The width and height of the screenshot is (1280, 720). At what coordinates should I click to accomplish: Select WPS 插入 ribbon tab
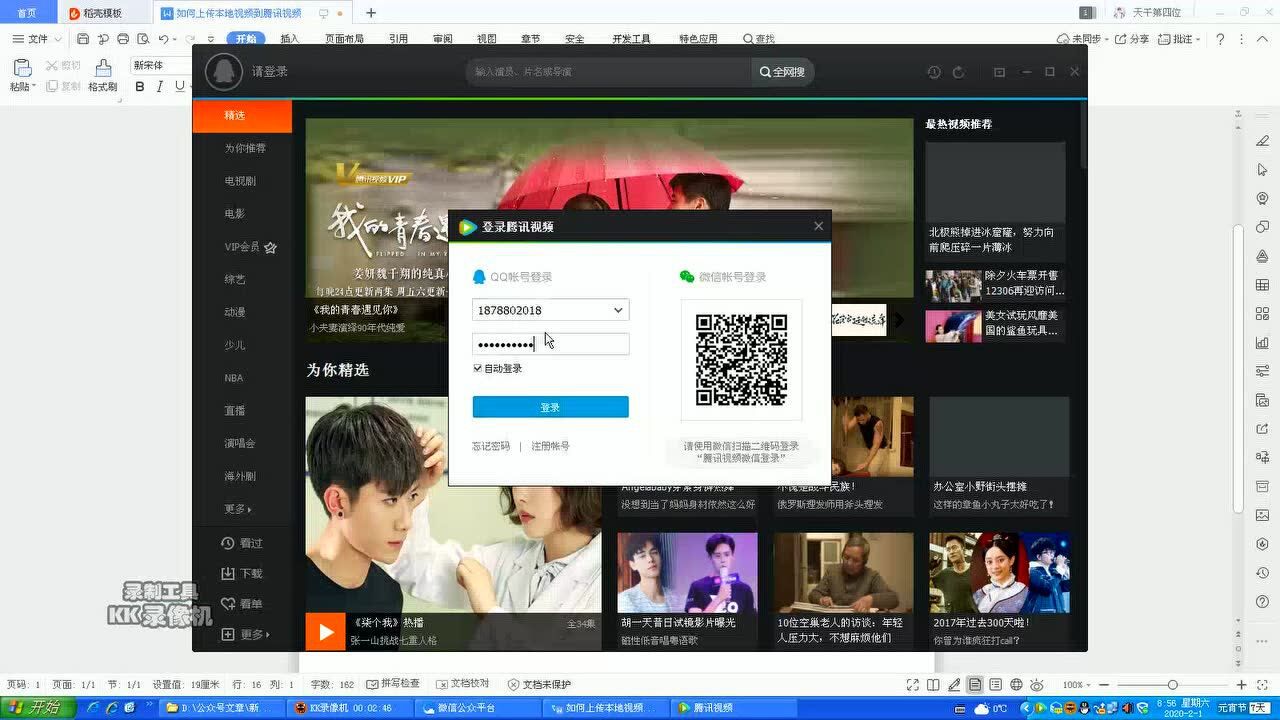tap(290, 39)
